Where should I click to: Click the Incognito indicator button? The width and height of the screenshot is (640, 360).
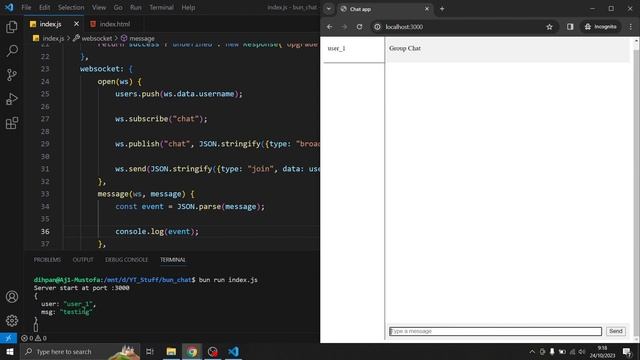tap(600, 27)
